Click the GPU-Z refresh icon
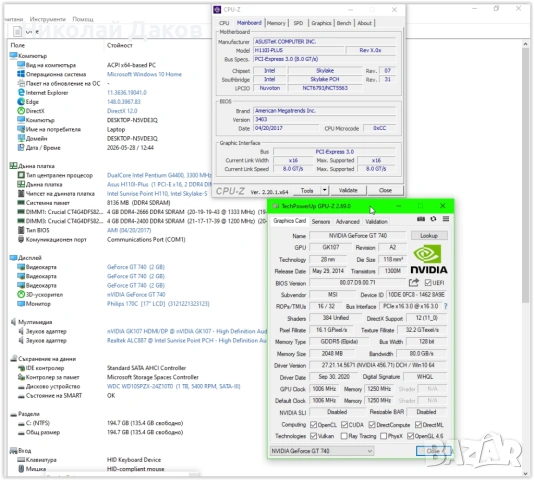534x480 pixels. point(433,219)
